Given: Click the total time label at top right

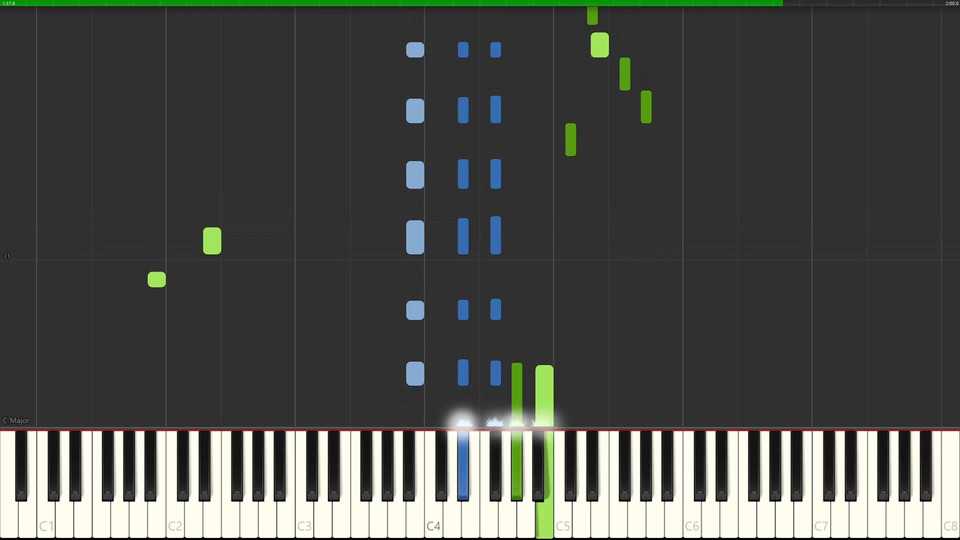Looking at the screenshot, I should tap(951, 3).
